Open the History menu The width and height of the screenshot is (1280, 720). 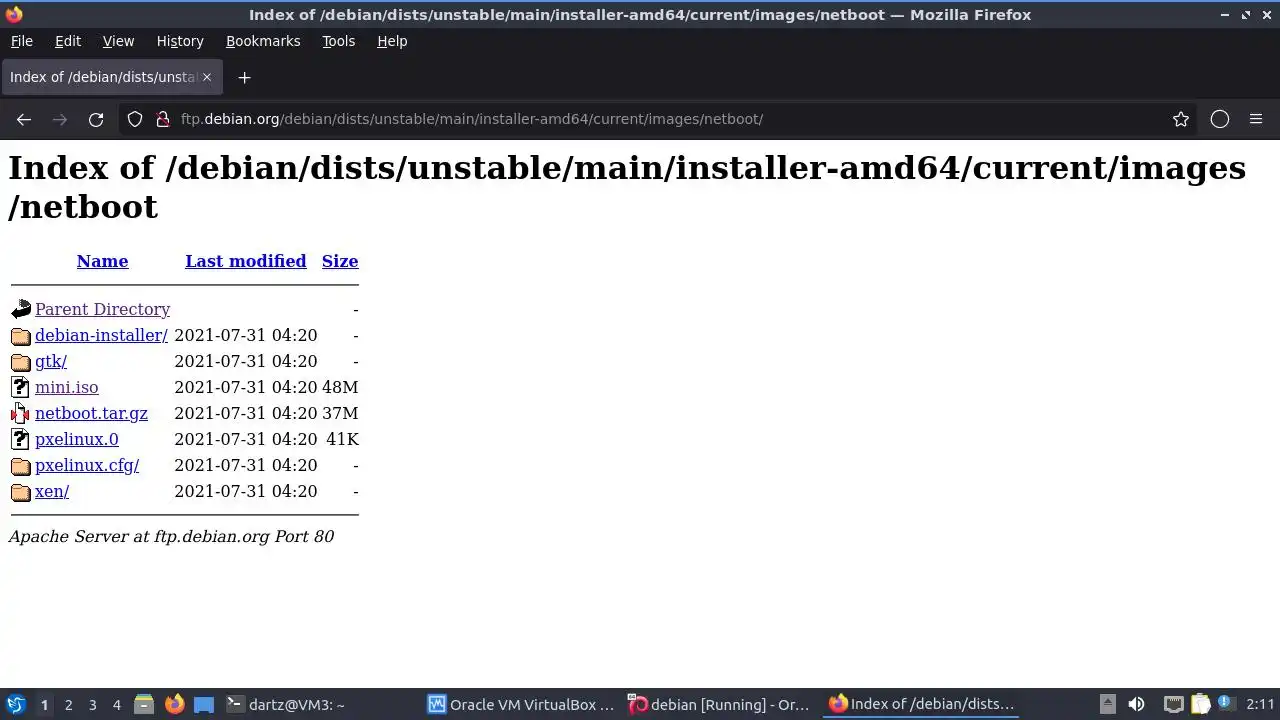point(180,41)
